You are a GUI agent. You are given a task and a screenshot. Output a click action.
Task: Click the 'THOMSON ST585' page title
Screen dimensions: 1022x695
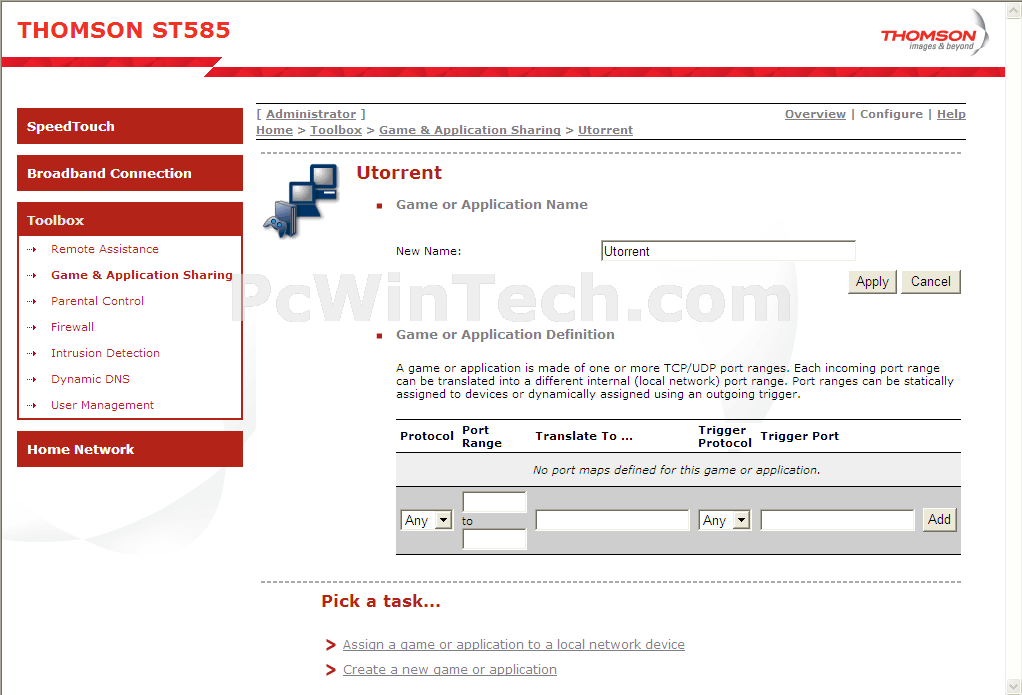(124, 30)
